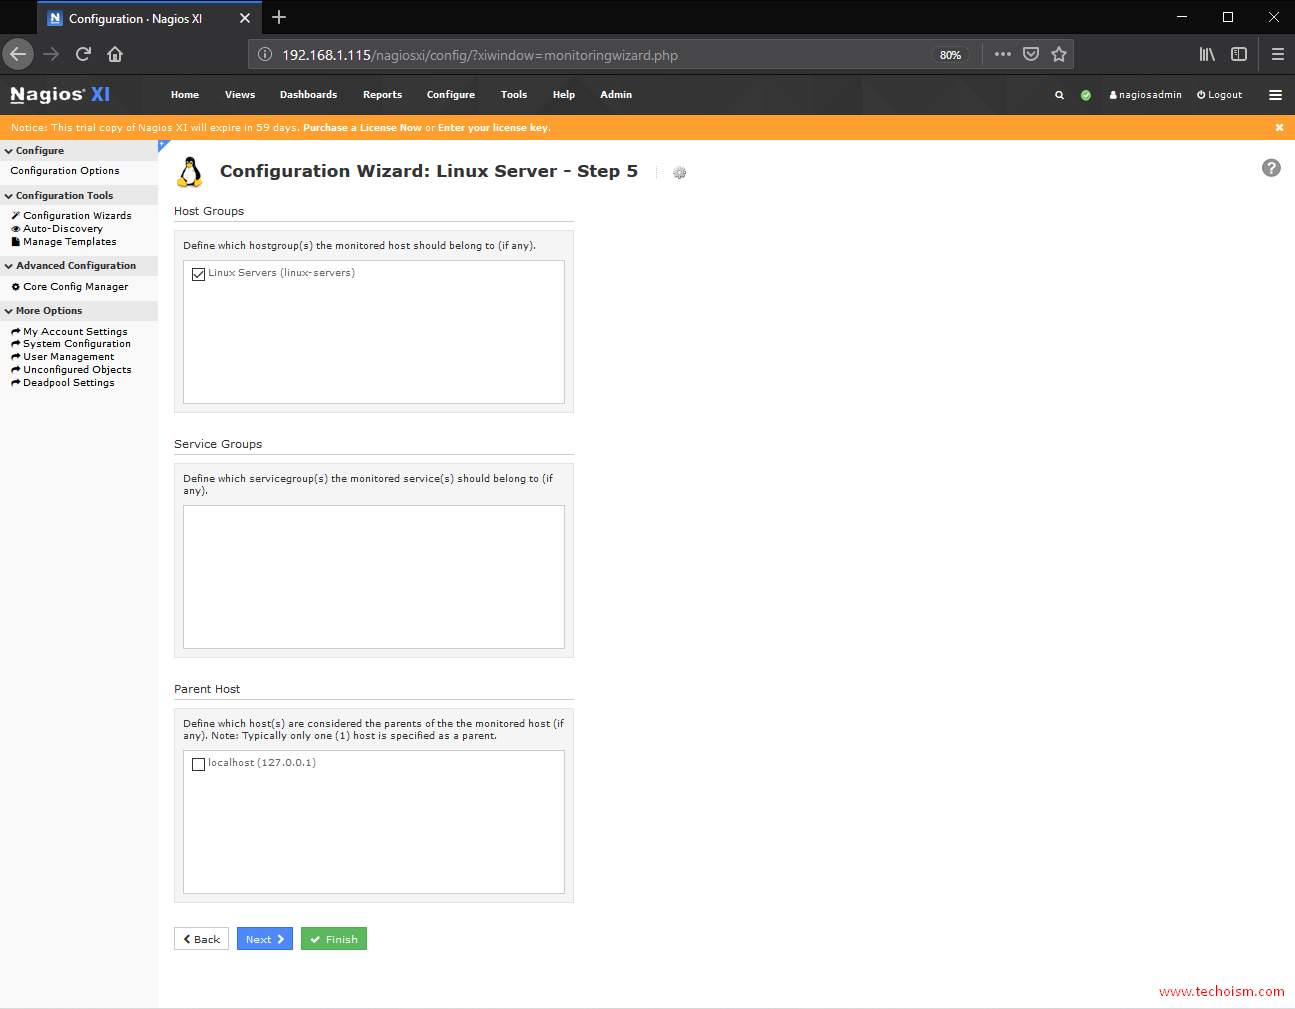Open My Account Settings link
This screenshot has width=1295, height=1009.
tap(70, 332)
